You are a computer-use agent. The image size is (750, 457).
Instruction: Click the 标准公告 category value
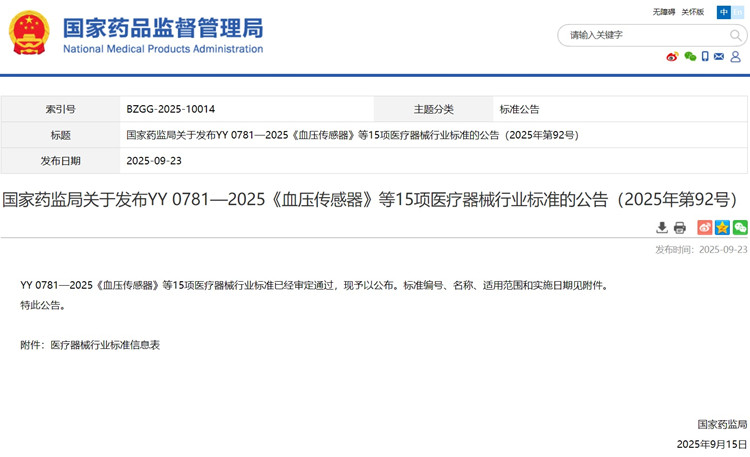519,109
